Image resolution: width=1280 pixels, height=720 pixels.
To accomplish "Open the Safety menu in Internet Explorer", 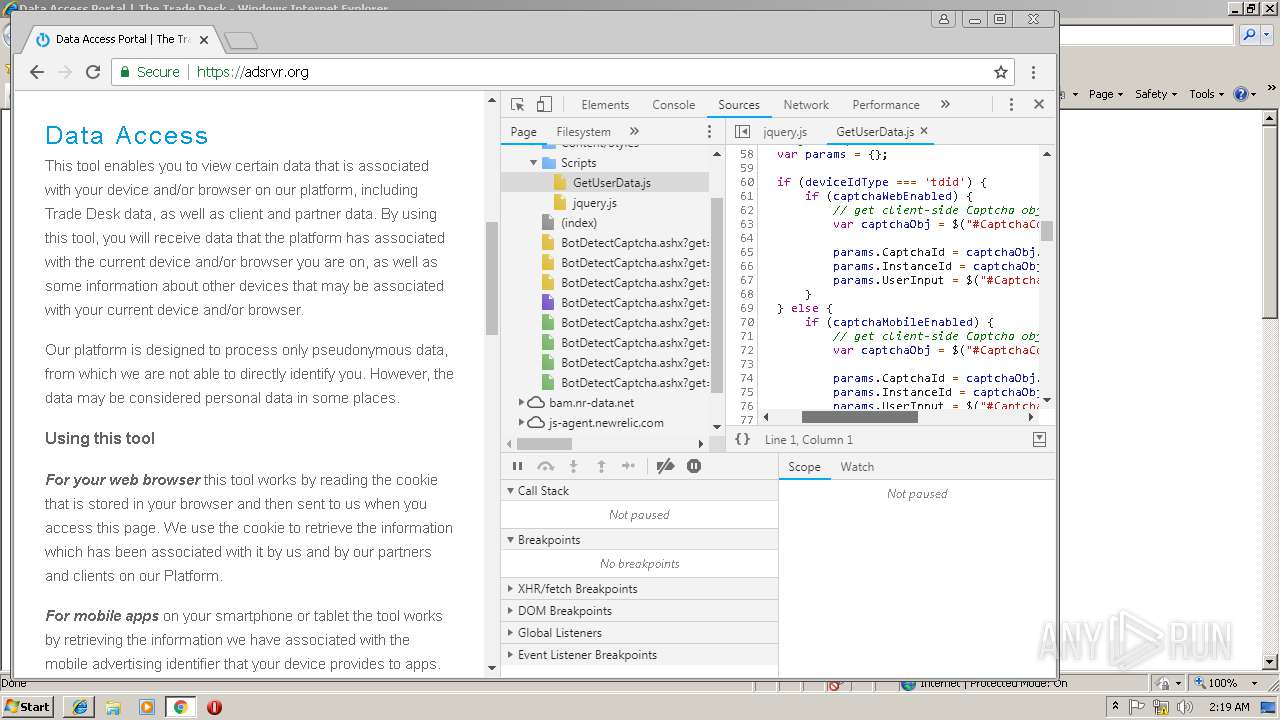I will click(1155, 94).
